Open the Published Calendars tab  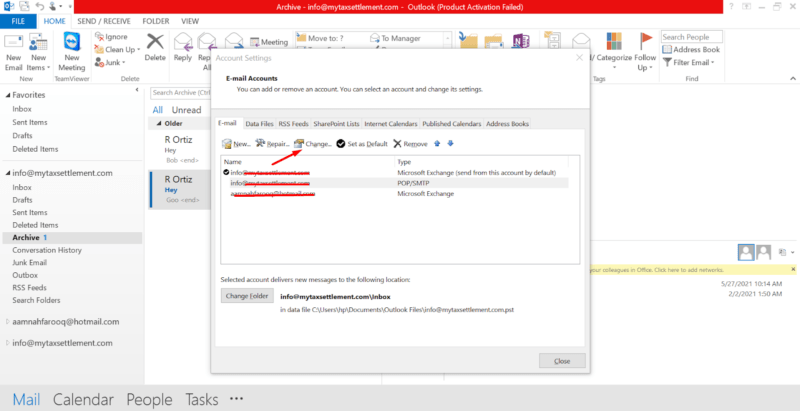(452, 124)
